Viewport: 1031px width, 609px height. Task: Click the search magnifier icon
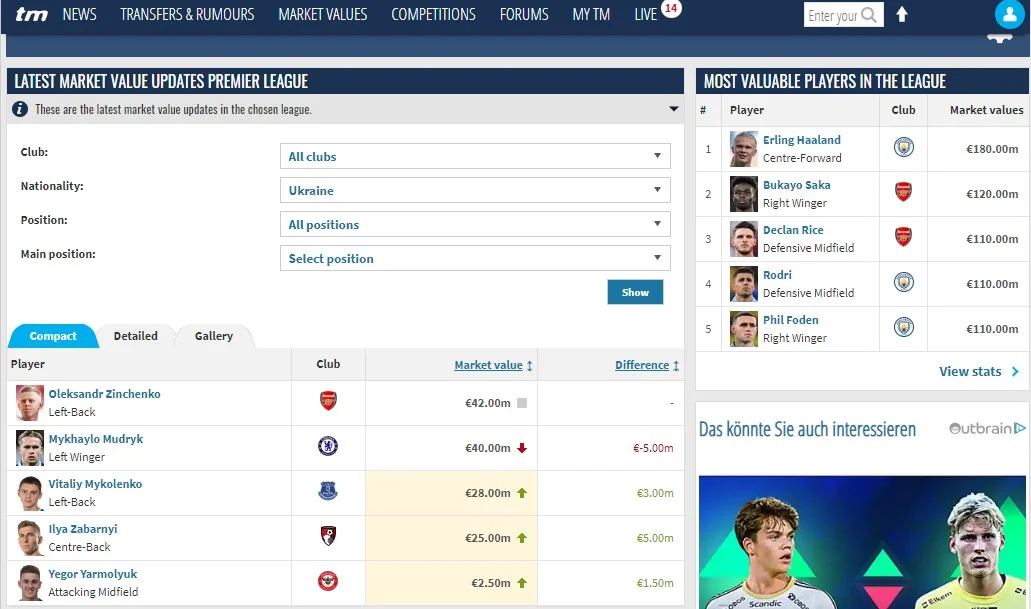(x=870, y=15)
